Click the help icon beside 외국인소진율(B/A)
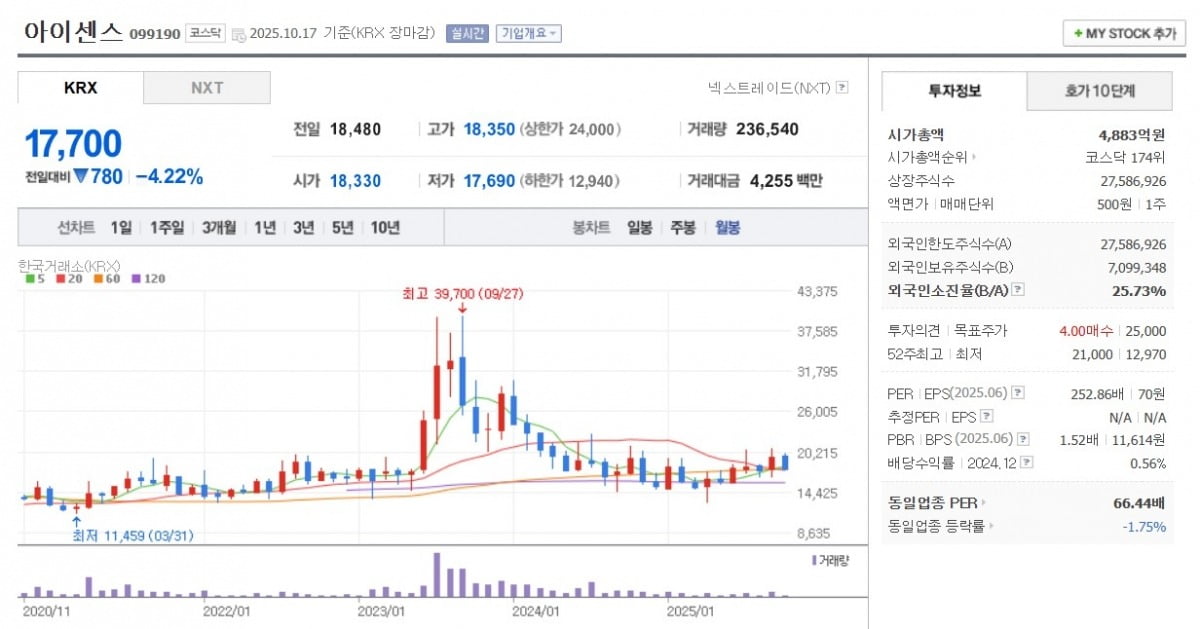This screenshot has width=1200, height=629. 1018,290
